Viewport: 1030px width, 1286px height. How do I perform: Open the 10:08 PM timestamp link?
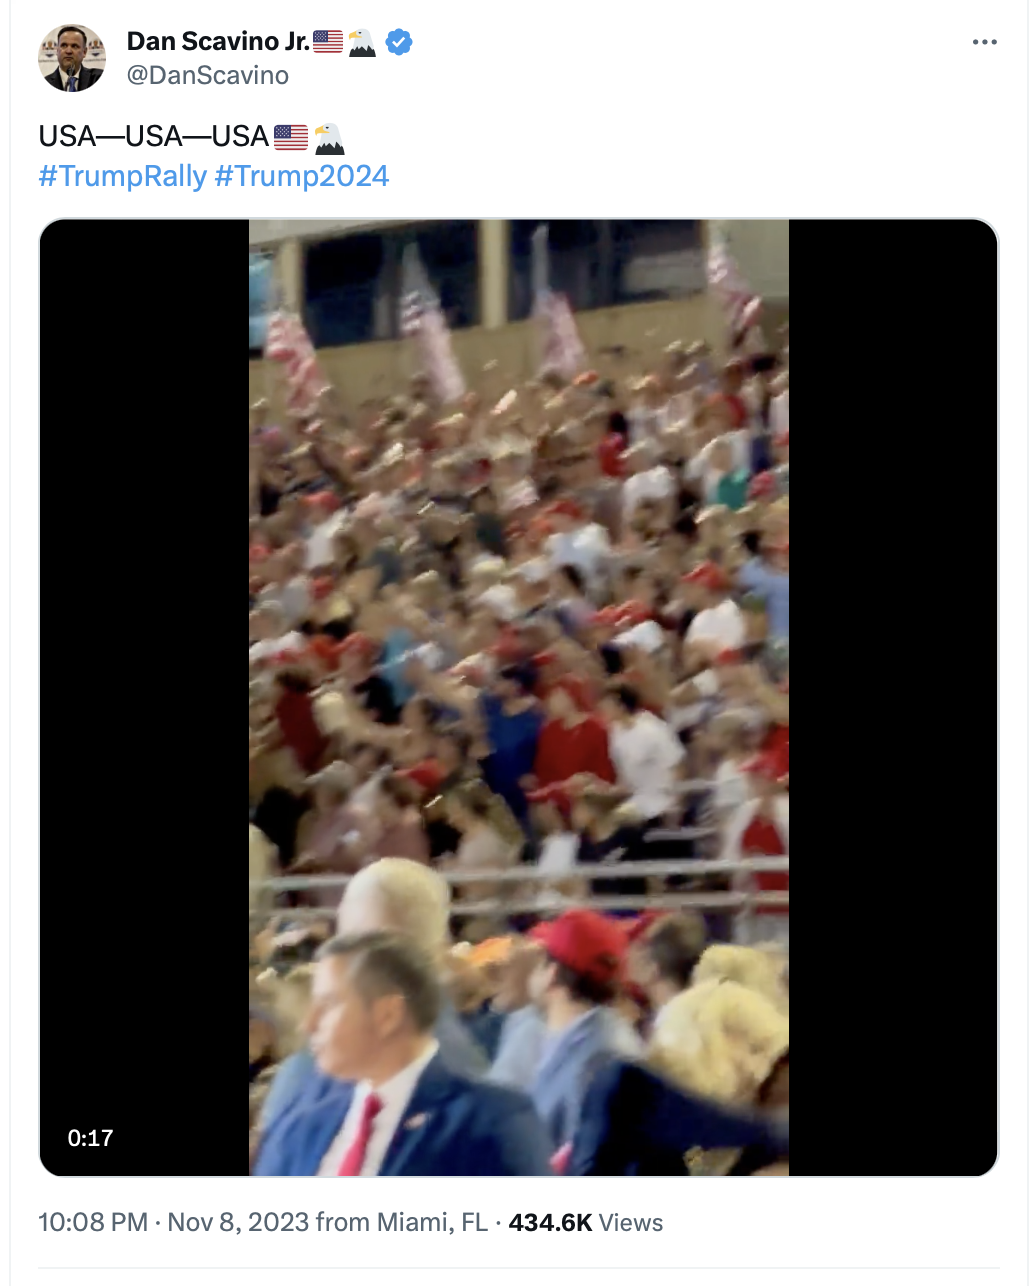tap(93, 1222)
